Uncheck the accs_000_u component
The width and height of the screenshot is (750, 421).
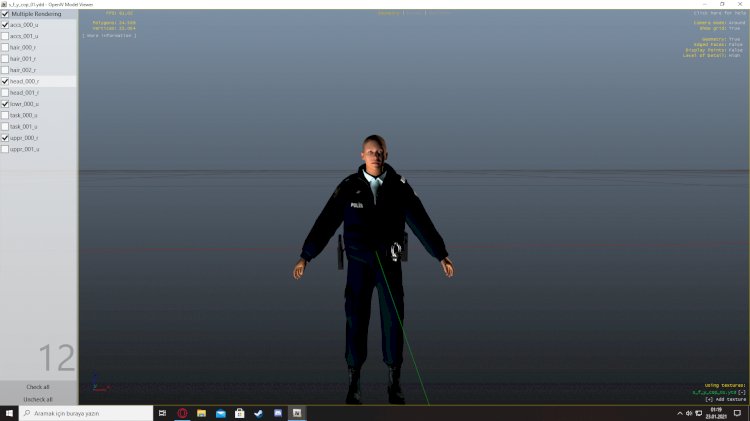pos(5,25)
